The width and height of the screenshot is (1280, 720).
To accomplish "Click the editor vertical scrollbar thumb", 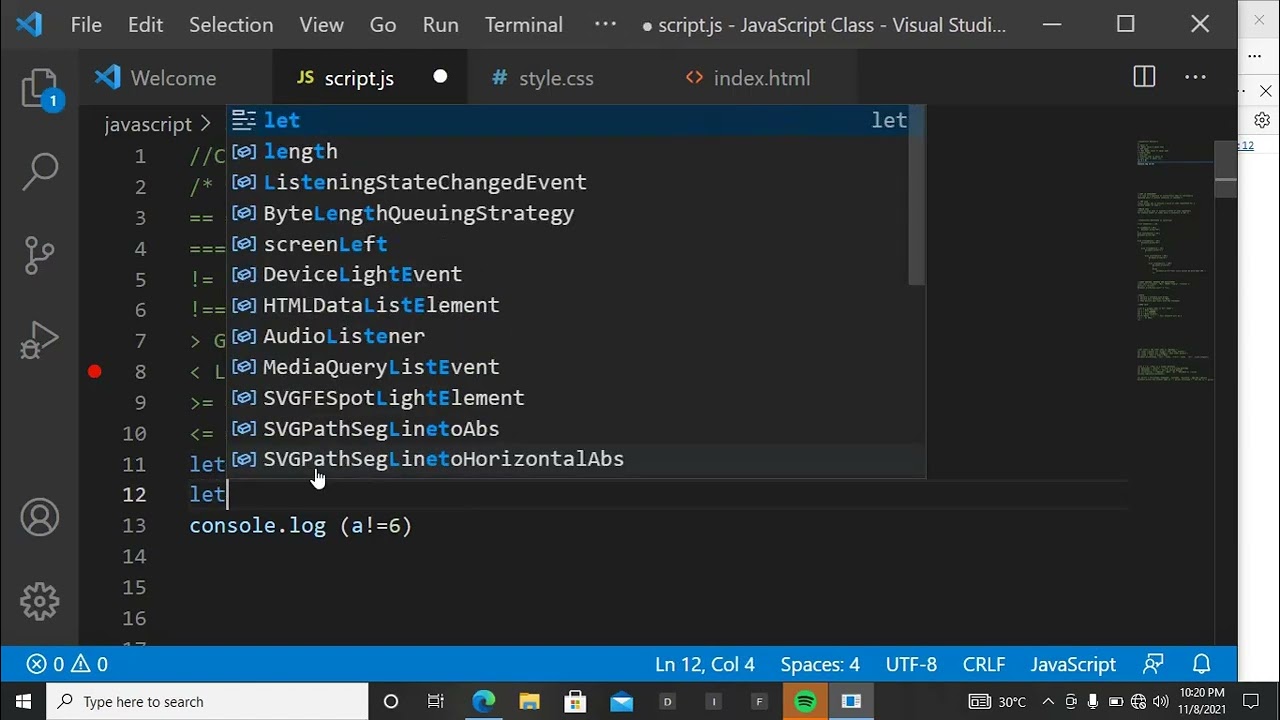I will [x=1226, y=170].
